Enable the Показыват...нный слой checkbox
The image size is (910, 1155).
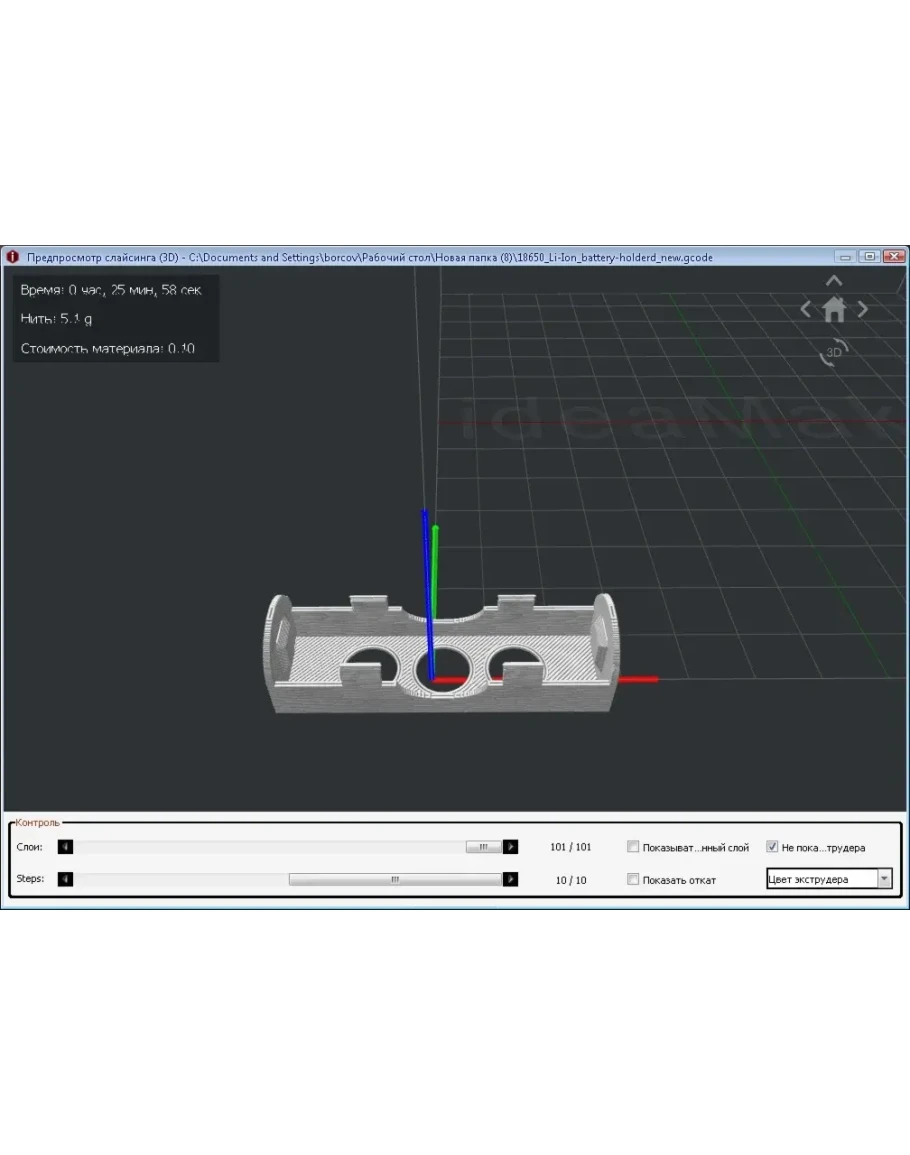(633, 847)
